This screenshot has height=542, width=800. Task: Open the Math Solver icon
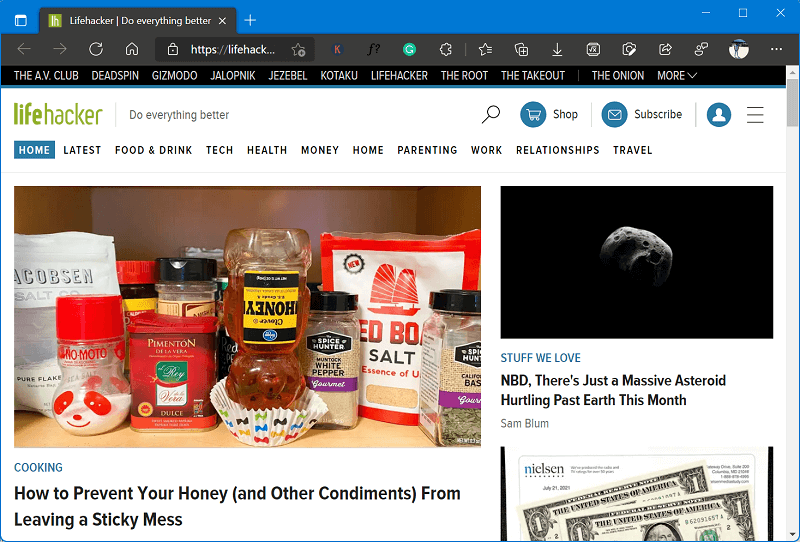[593, 49]
